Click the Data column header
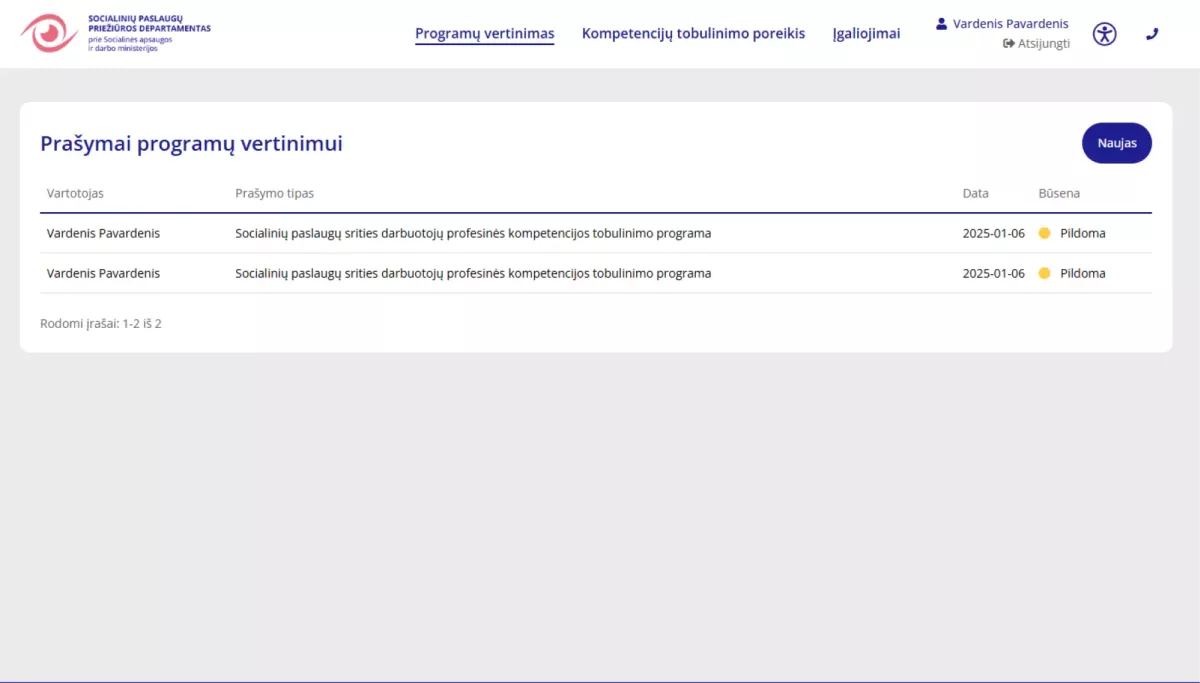Image resolution: width=1200 pixels, height=683 pixels. [975, 193]
